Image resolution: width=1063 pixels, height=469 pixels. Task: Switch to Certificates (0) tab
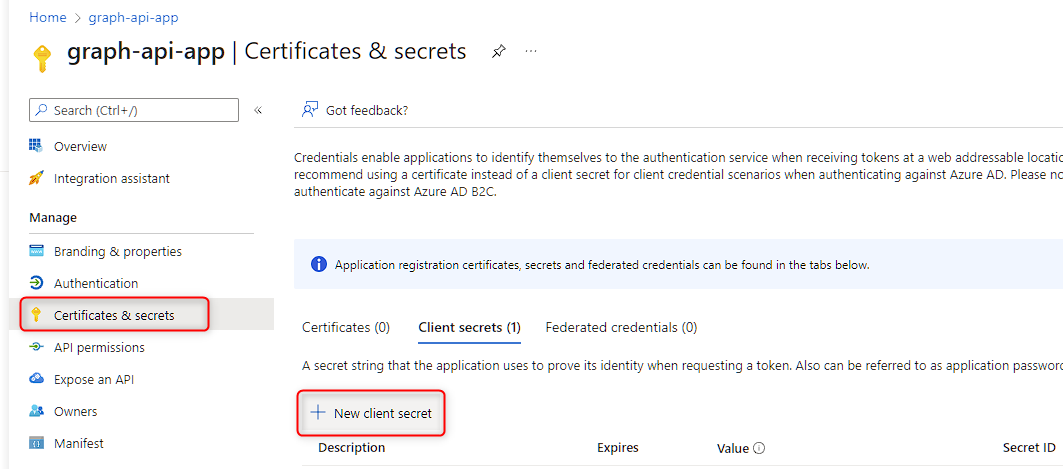click(346, 327)
